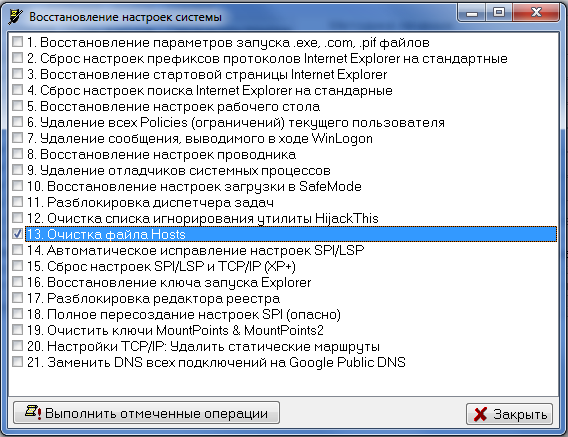Uncheck item 13 Очистка файла Hosts
Screen dimensions: 568x437
click(x=17, y=234)
